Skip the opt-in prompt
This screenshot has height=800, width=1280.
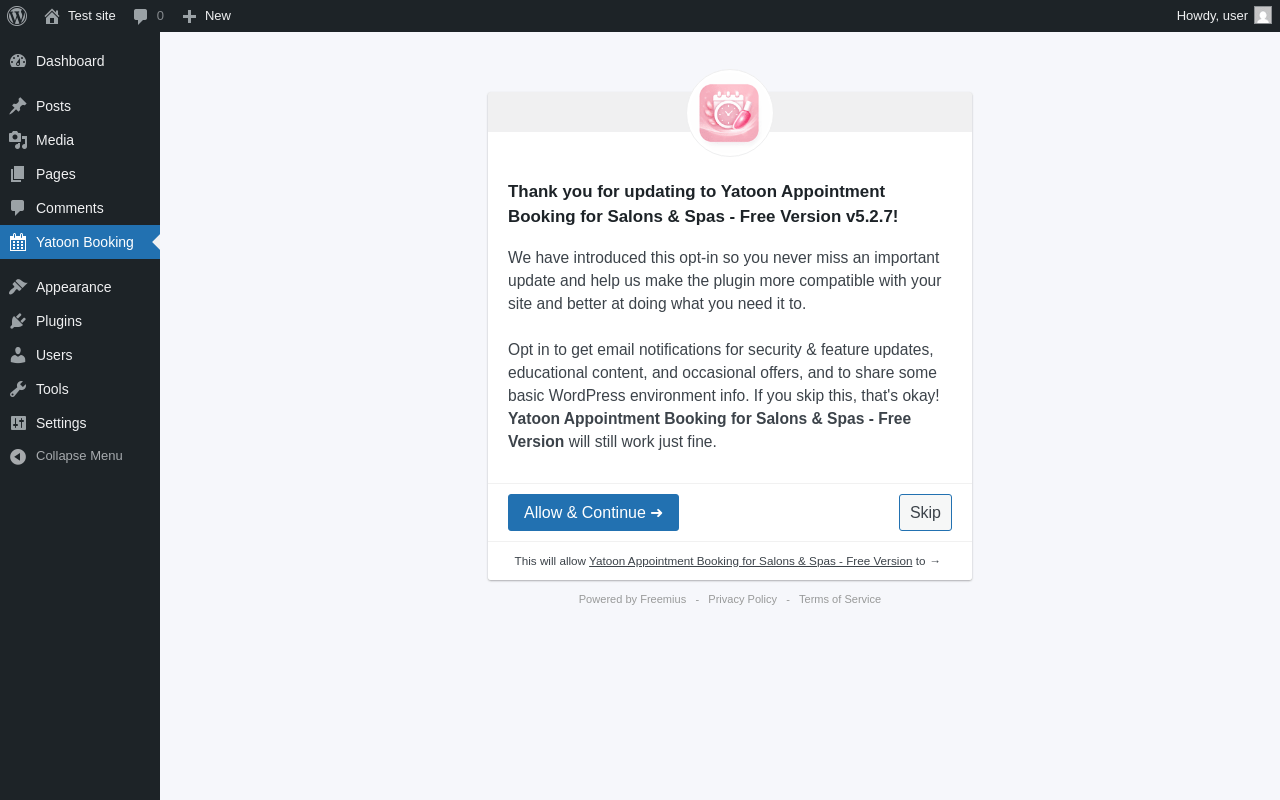tap(925, 513)
